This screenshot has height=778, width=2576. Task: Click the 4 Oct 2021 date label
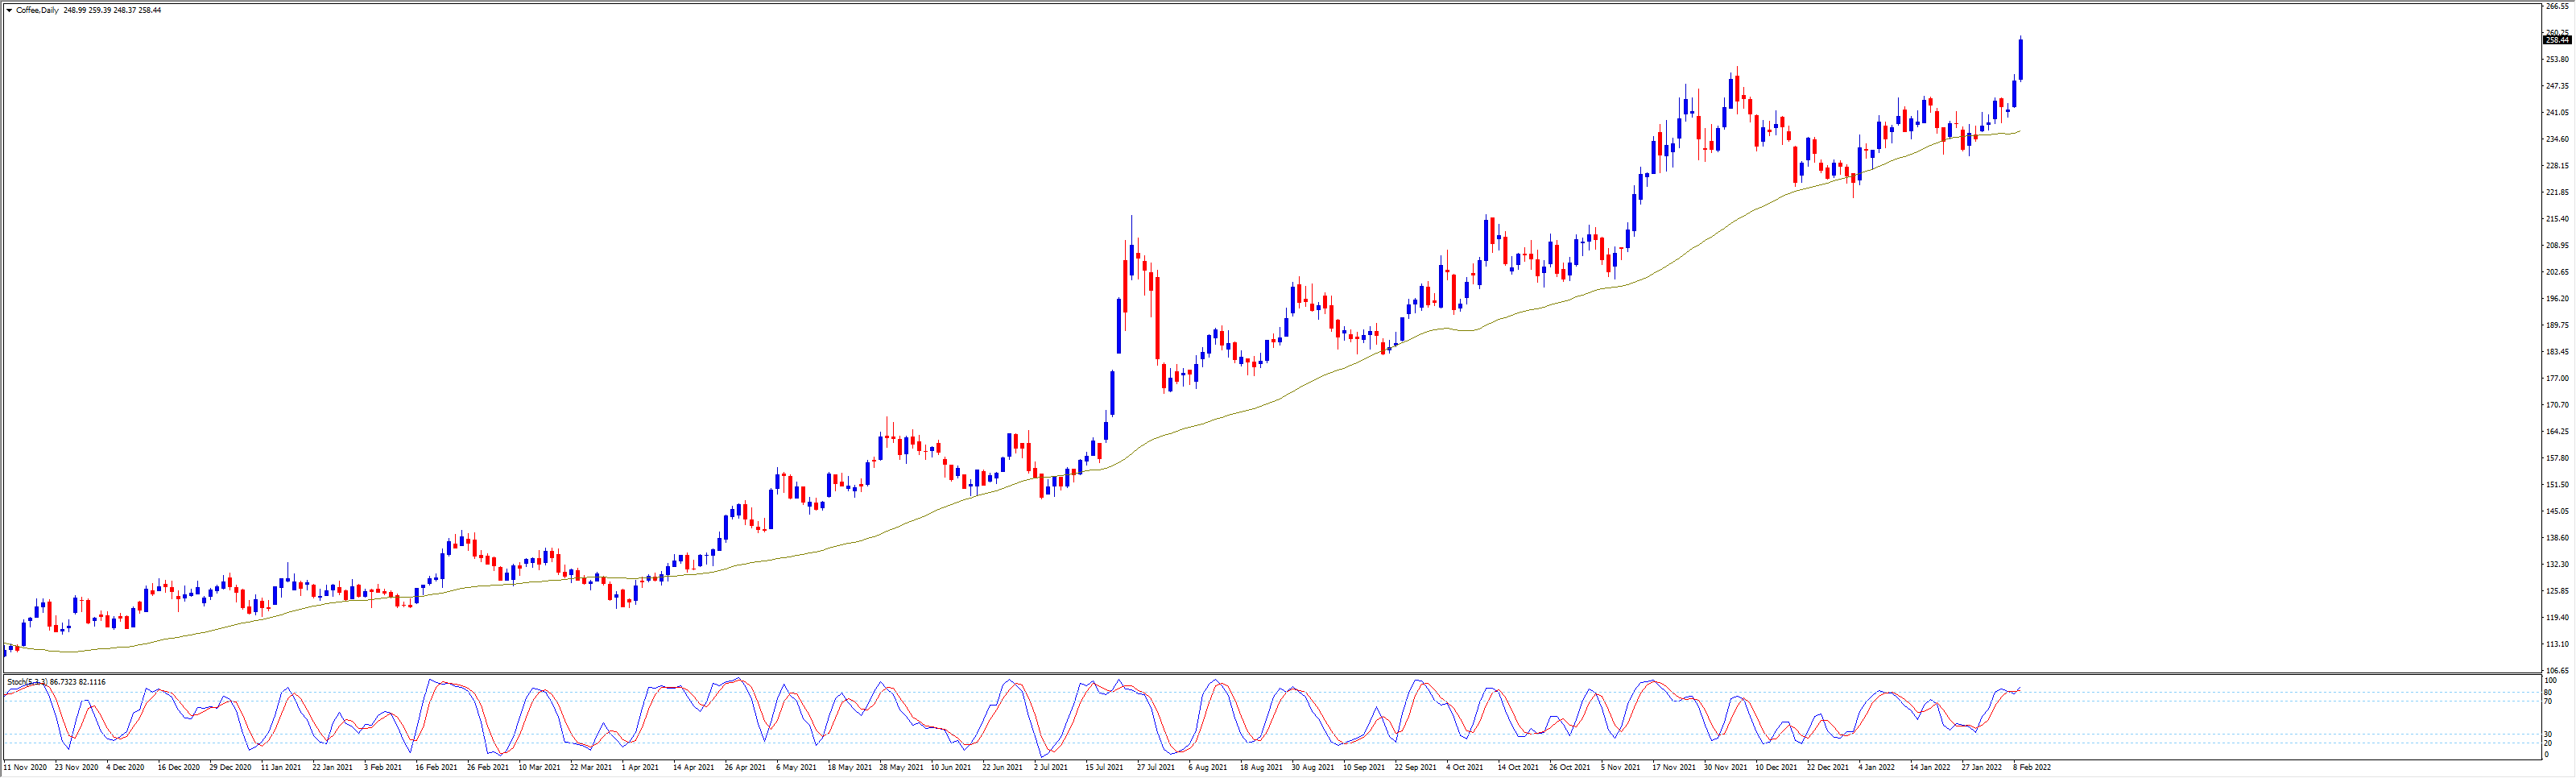point(1464,768)
